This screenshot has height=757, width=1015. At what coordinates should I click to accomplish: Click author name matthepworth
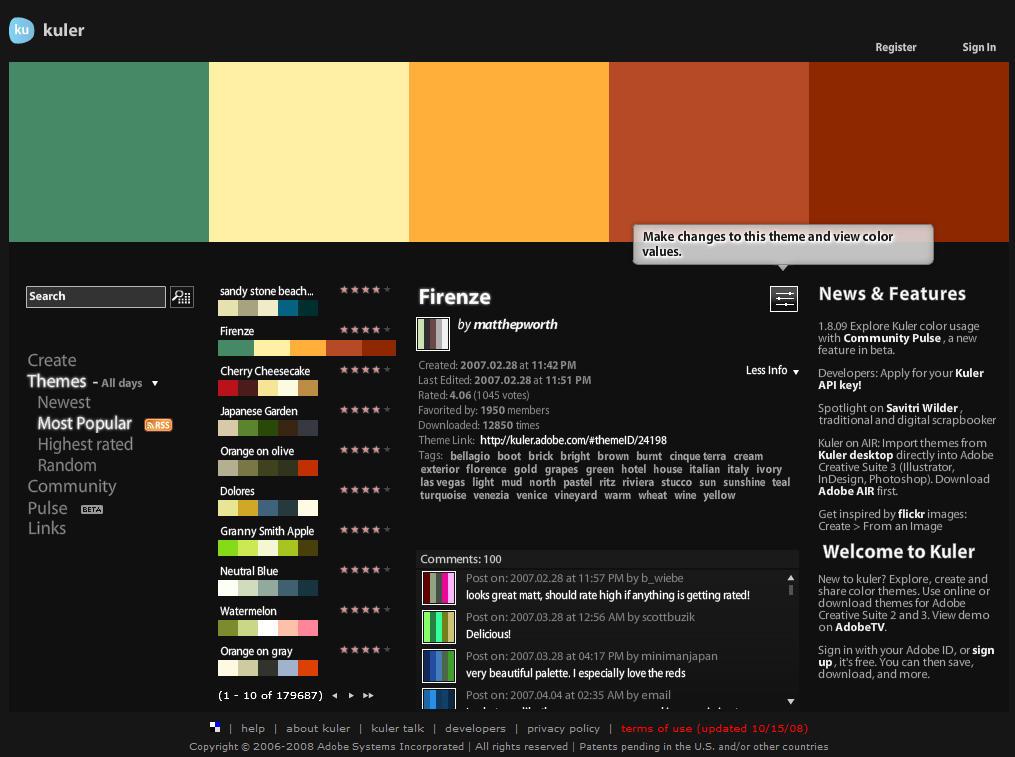click(x=515, y=324)
